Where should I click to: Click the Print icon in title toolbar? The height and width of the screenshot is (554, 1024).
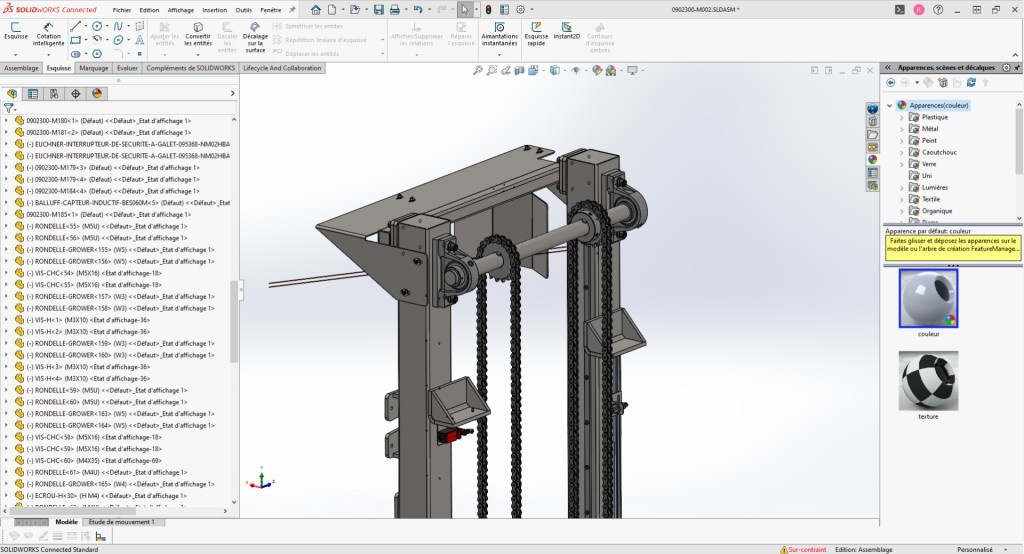click(x=394, y=9)
